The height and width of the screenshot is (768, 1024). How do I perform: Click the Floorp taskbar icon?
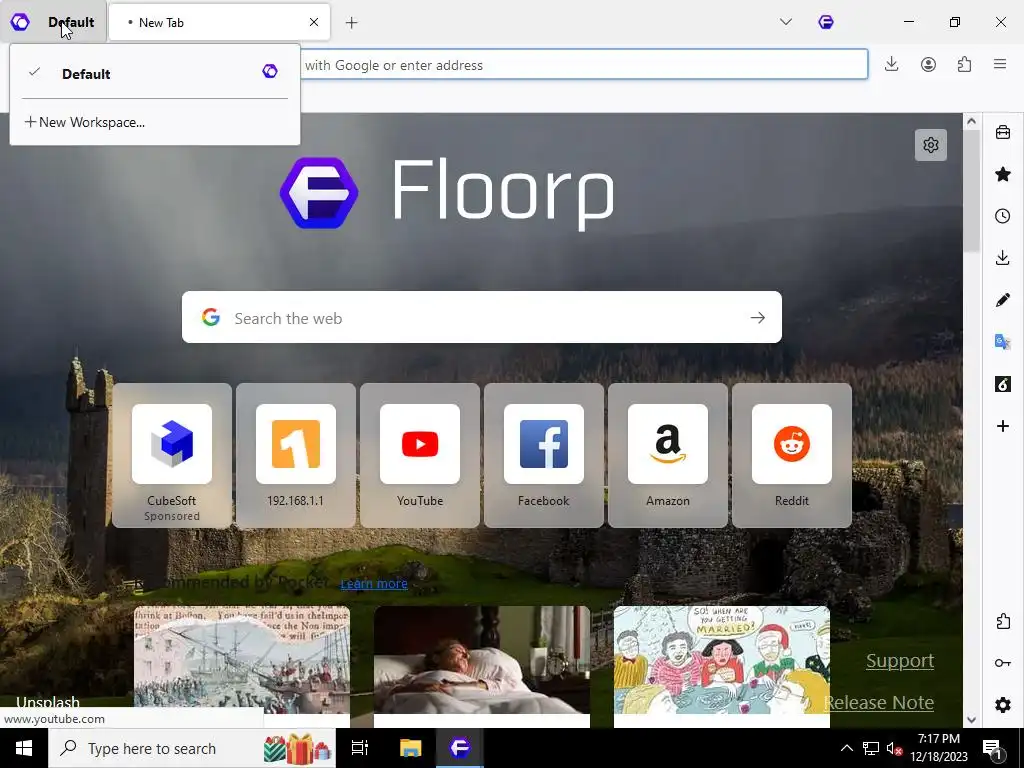click(460, 748)
